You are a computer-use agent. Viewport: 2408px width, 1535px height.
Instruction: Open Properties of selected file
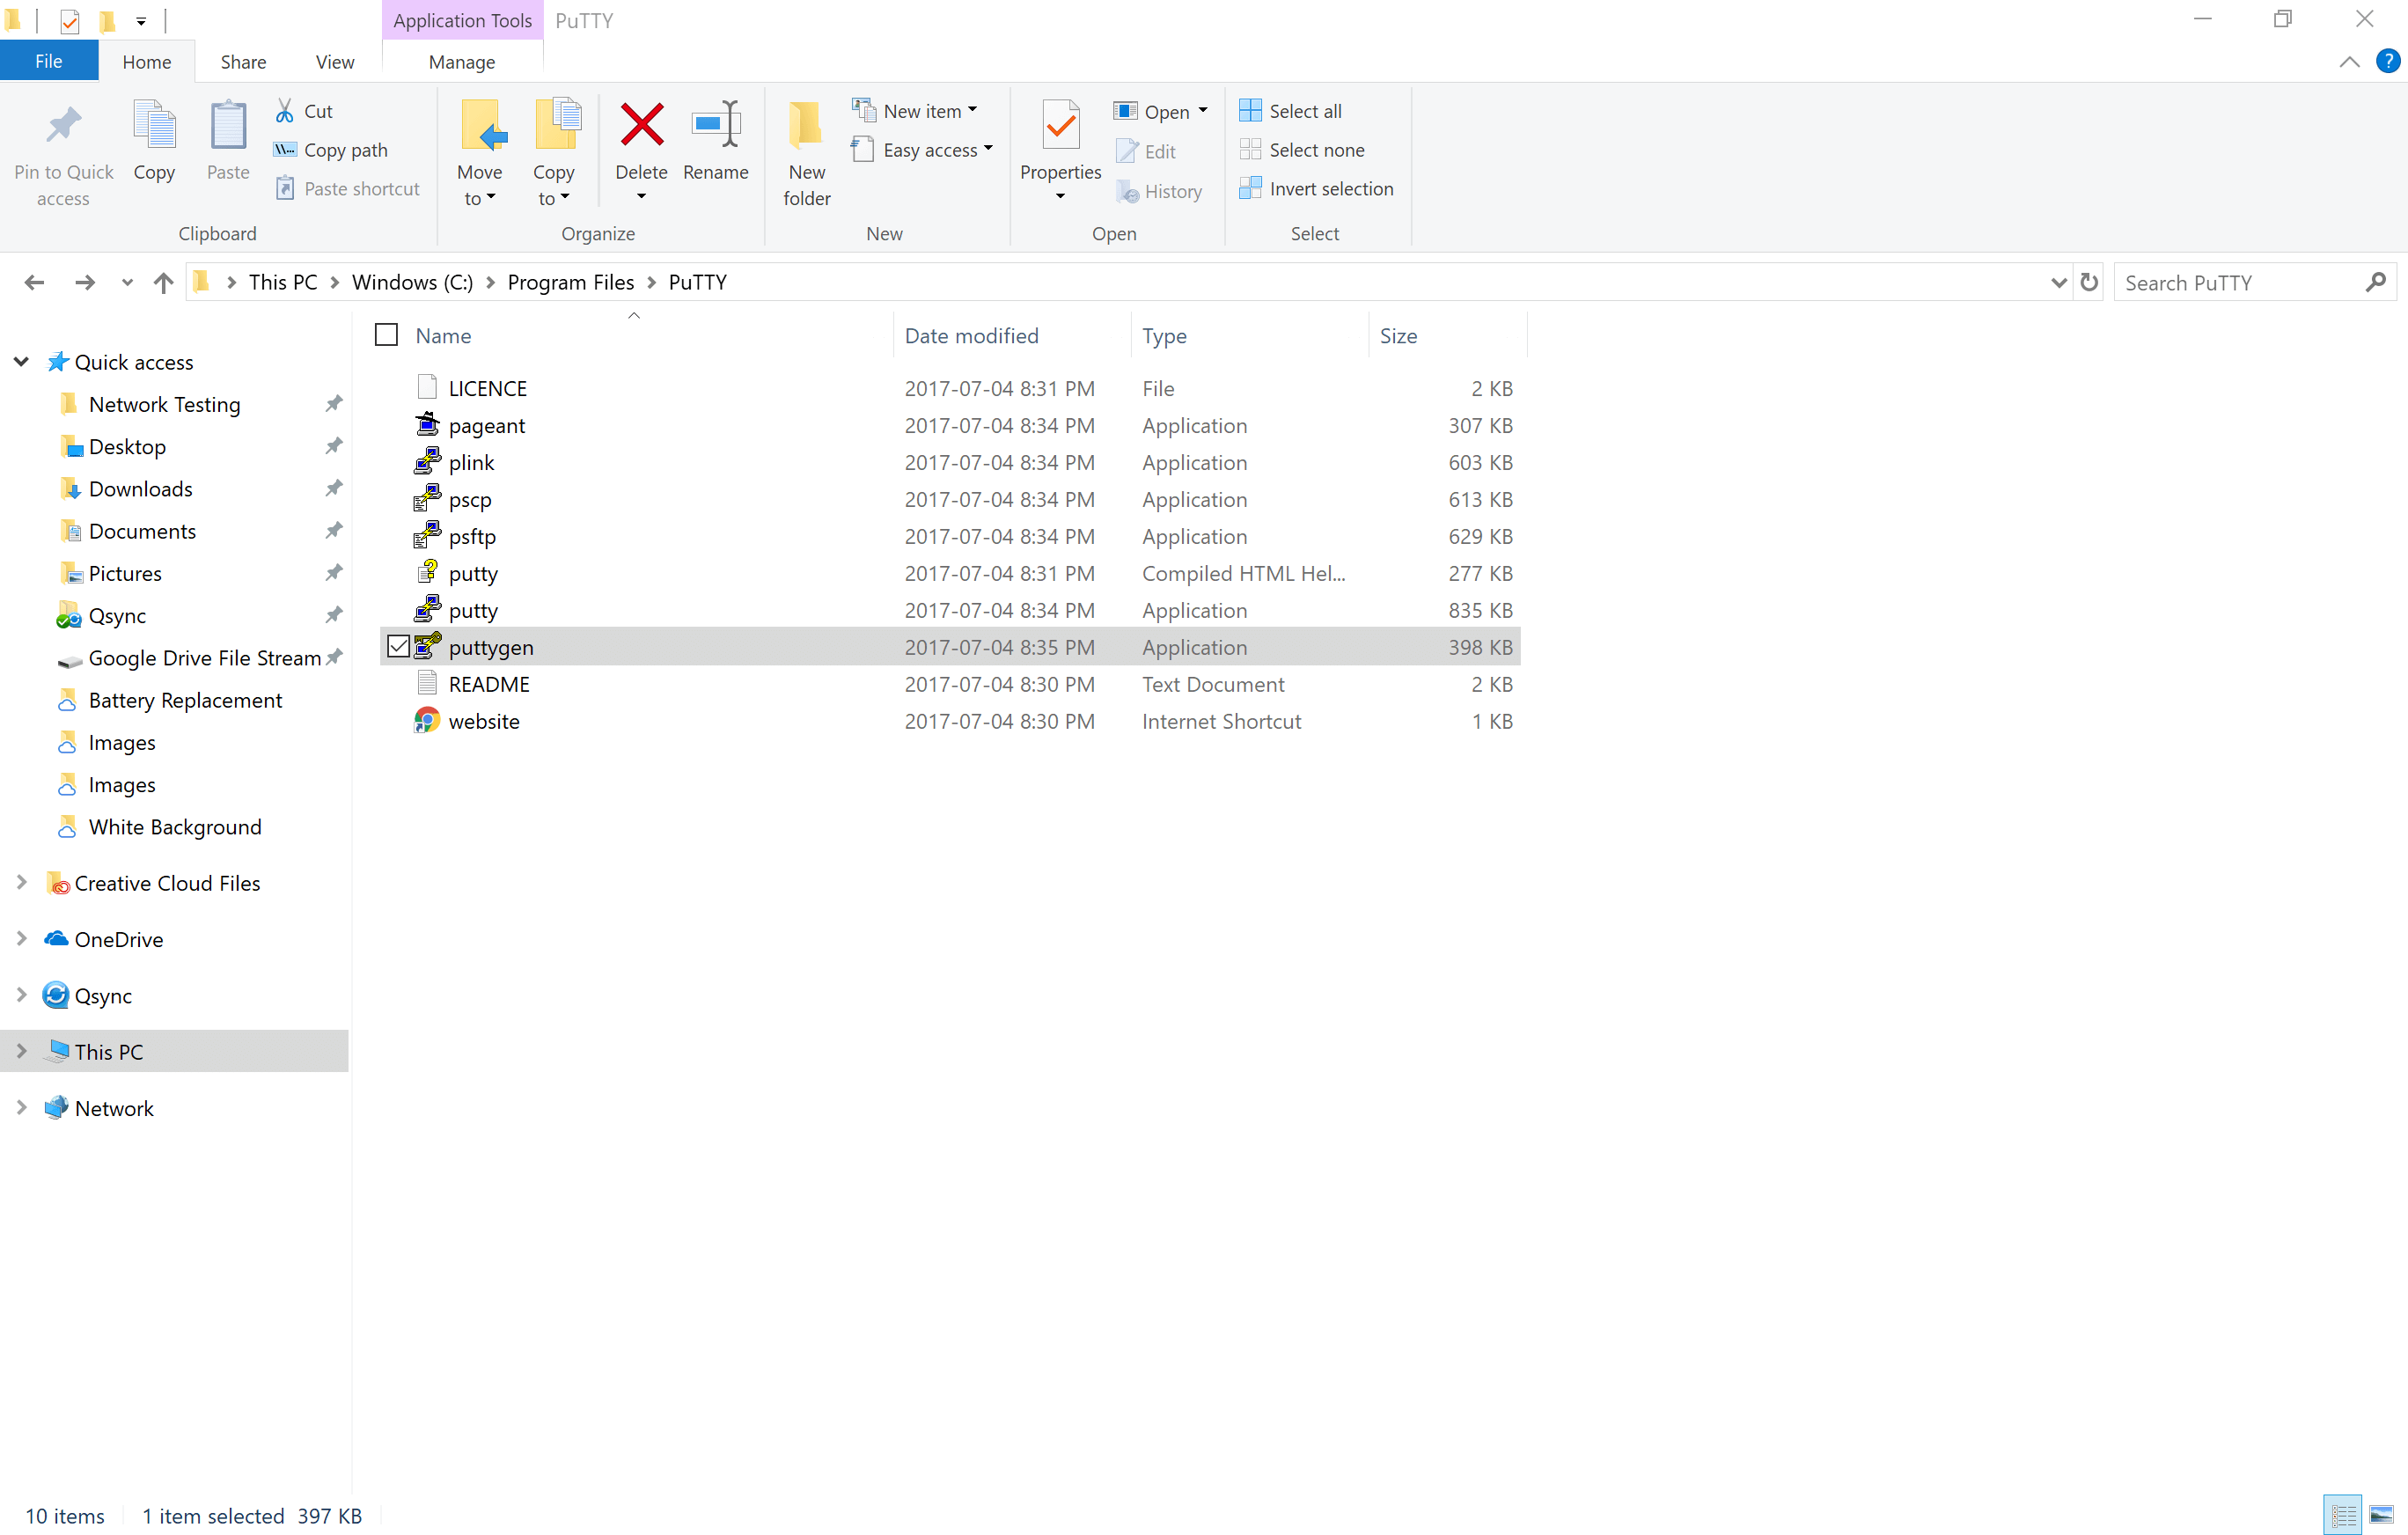(x=1060, y=140)
